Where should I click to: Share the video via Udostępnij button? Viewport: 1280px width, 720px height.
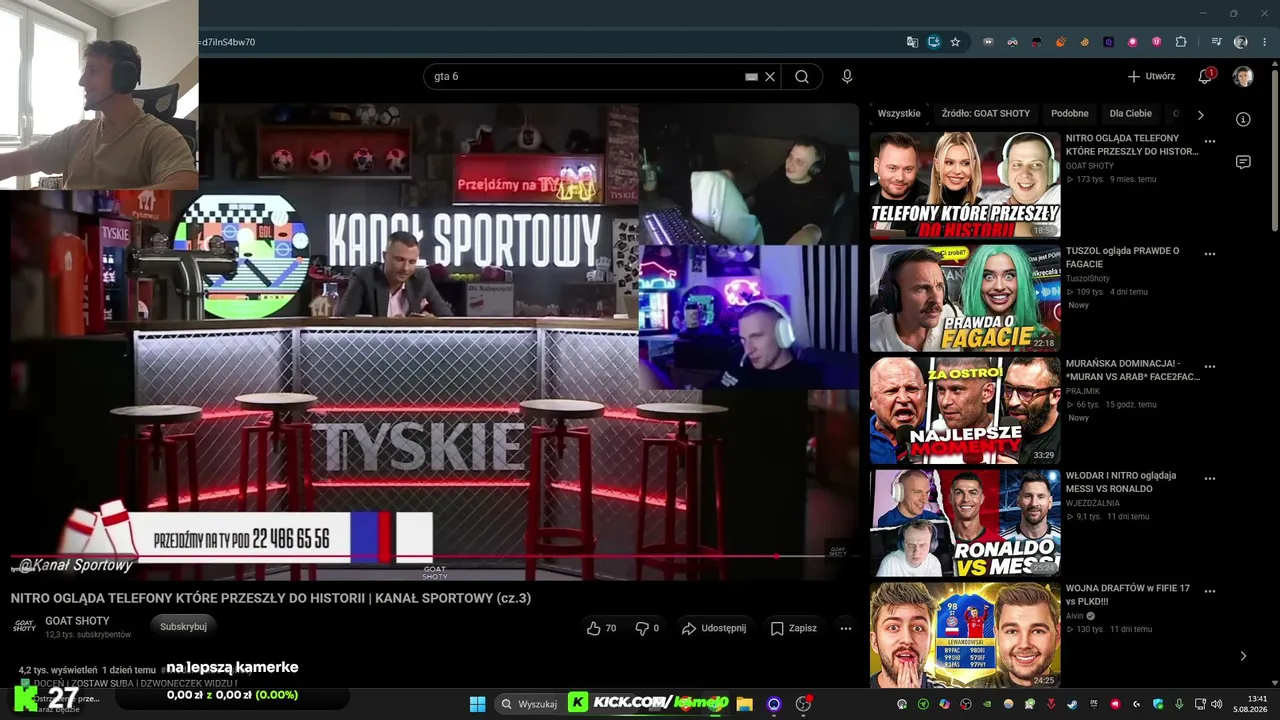tap(714, 628)
